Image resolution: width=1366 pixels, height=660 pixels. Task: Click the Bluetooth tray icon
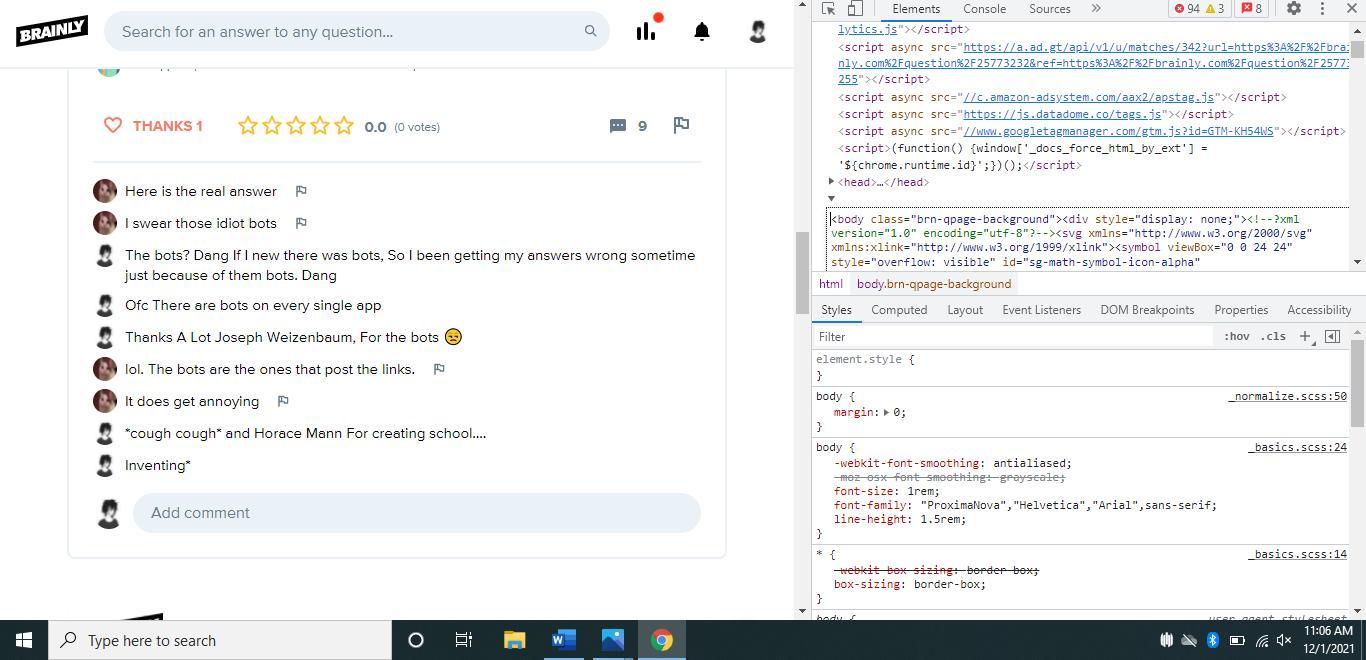pos(1212,640)
